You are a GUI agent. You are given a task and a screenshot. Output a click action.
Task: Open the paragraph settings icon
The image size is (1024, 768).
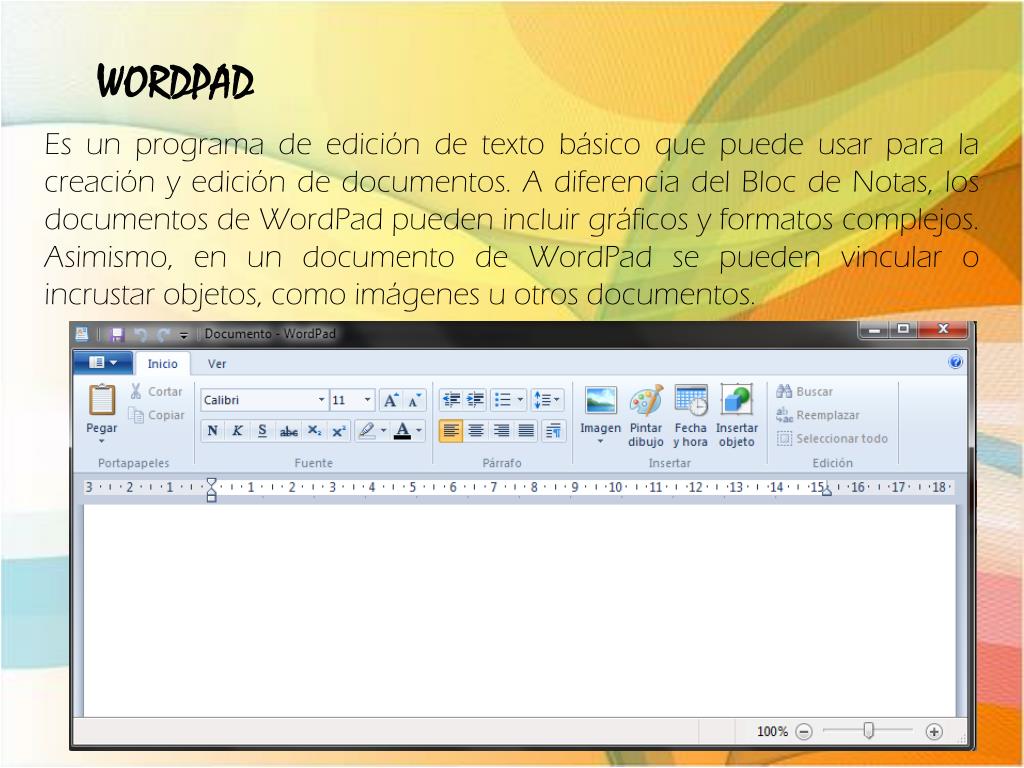point(553,430)
